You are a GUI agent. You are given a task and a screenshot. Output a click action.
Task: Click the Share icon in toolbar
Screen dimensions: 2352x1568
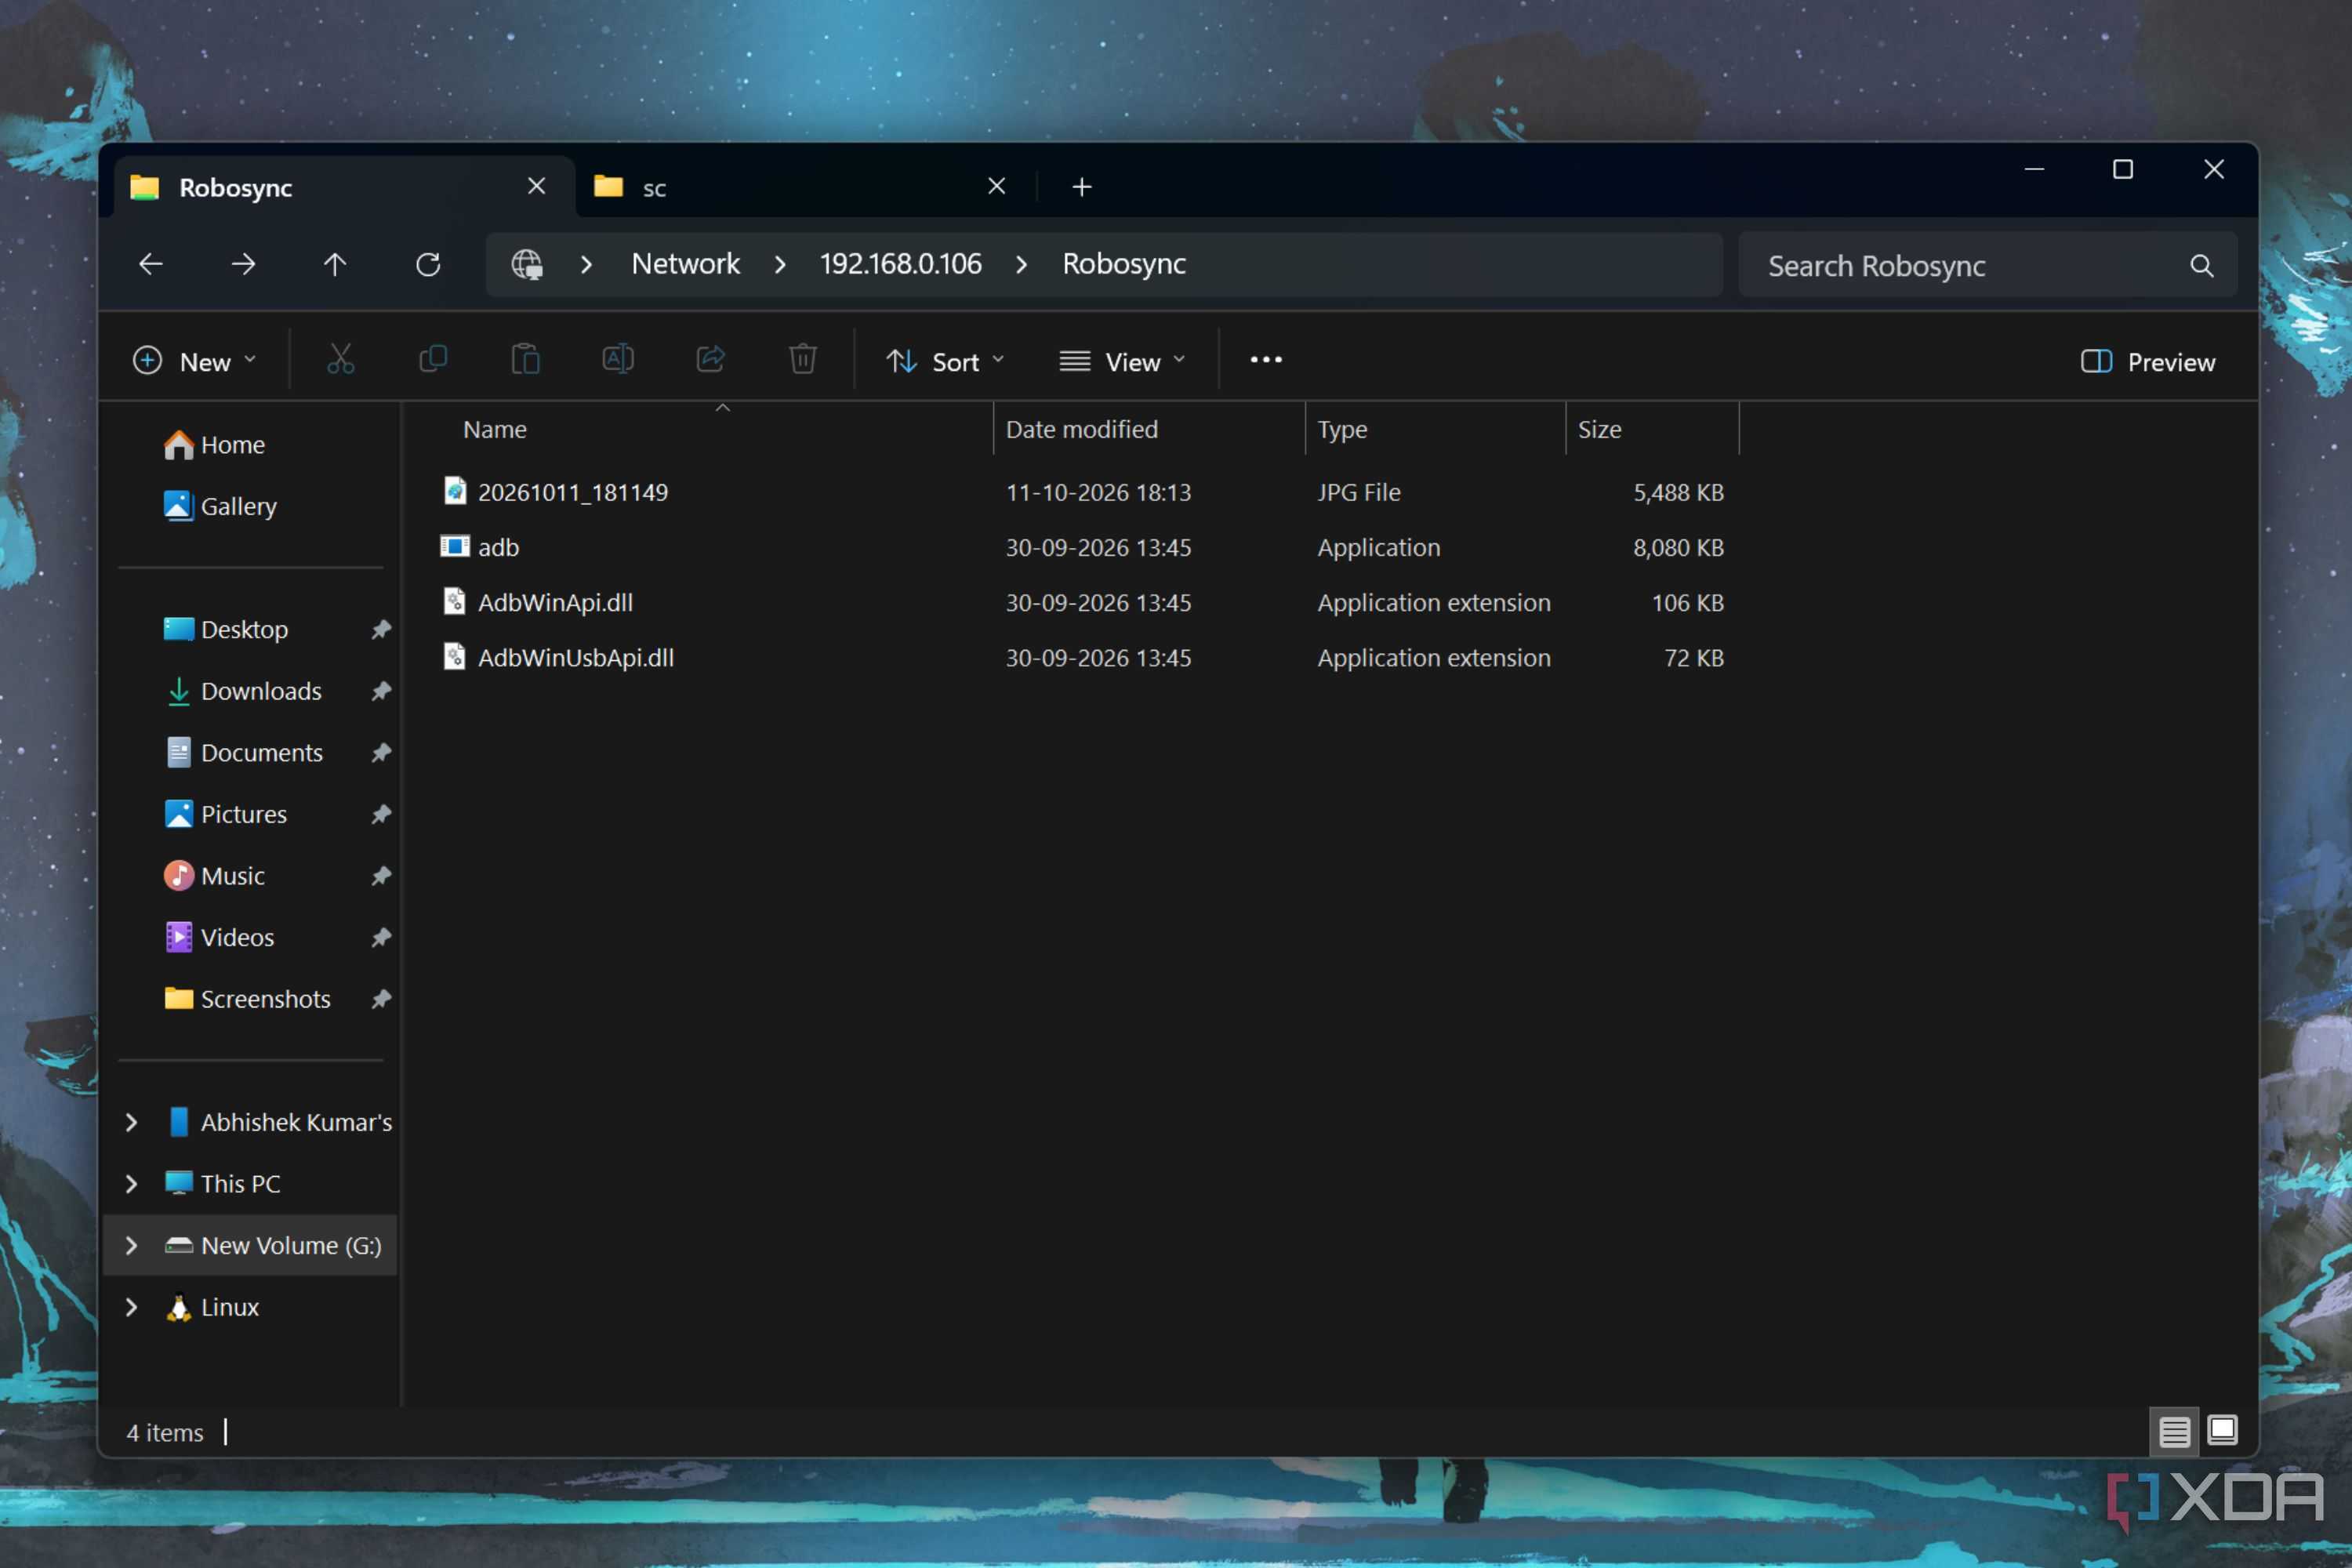coord(710,360)
